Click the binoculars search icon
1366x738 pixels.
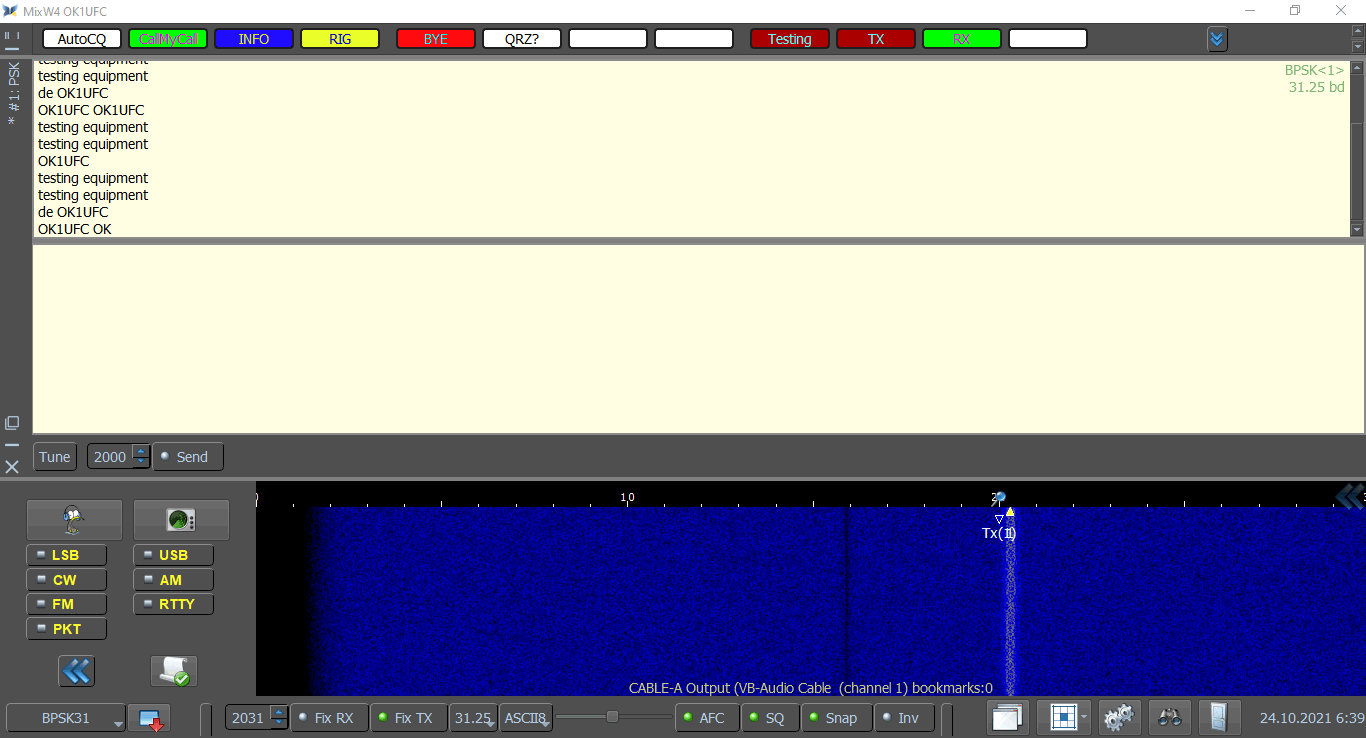click(x=1169, y=717)
